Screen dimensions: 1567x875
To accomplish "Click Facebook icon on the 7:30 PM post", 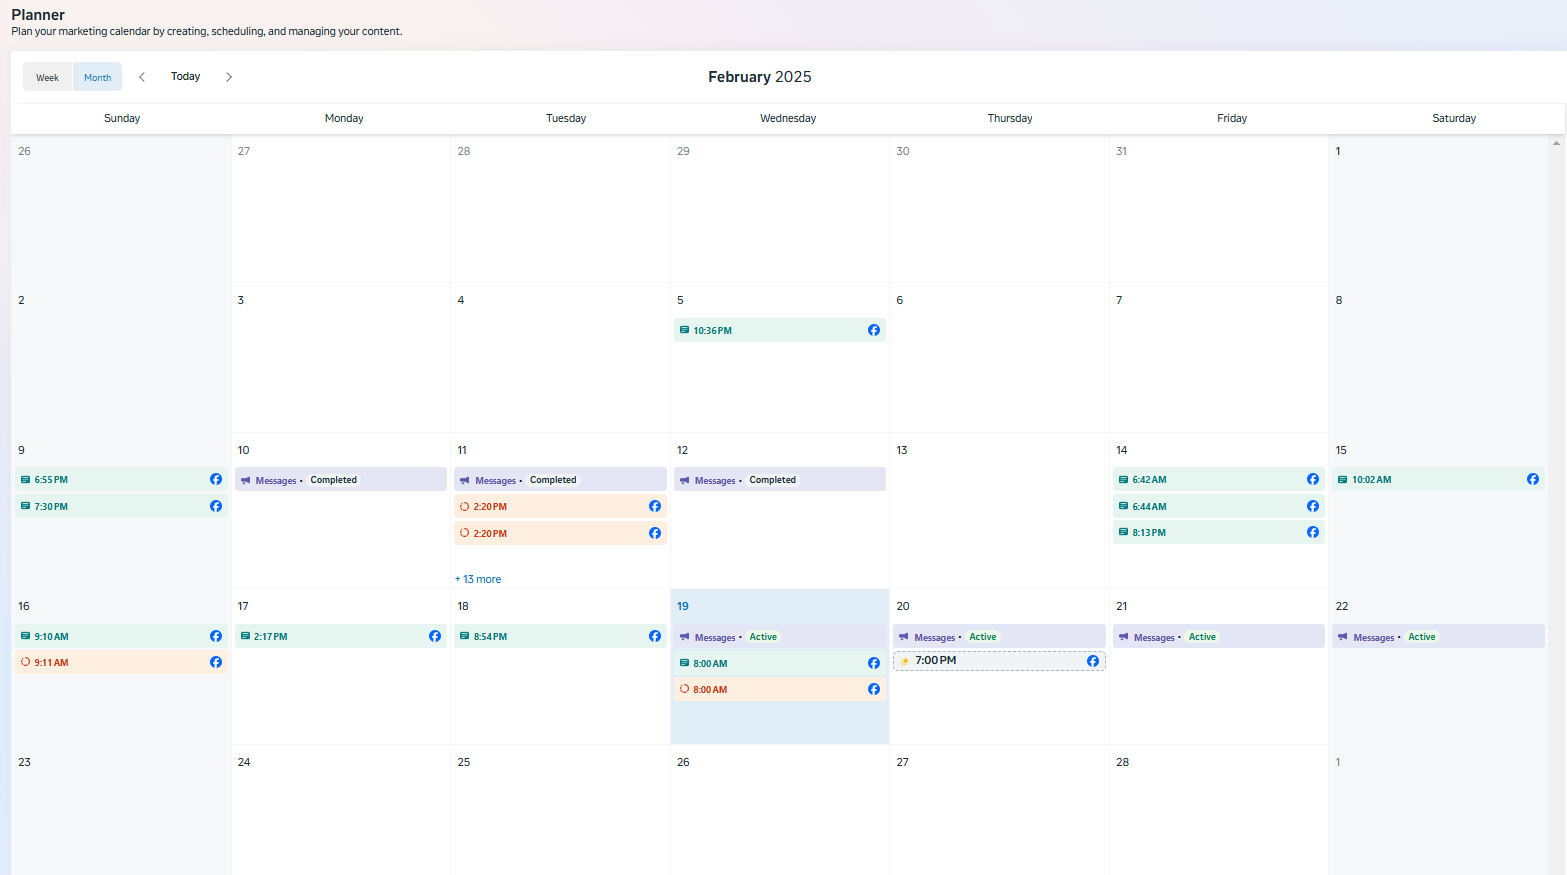I will click(216, 506).
